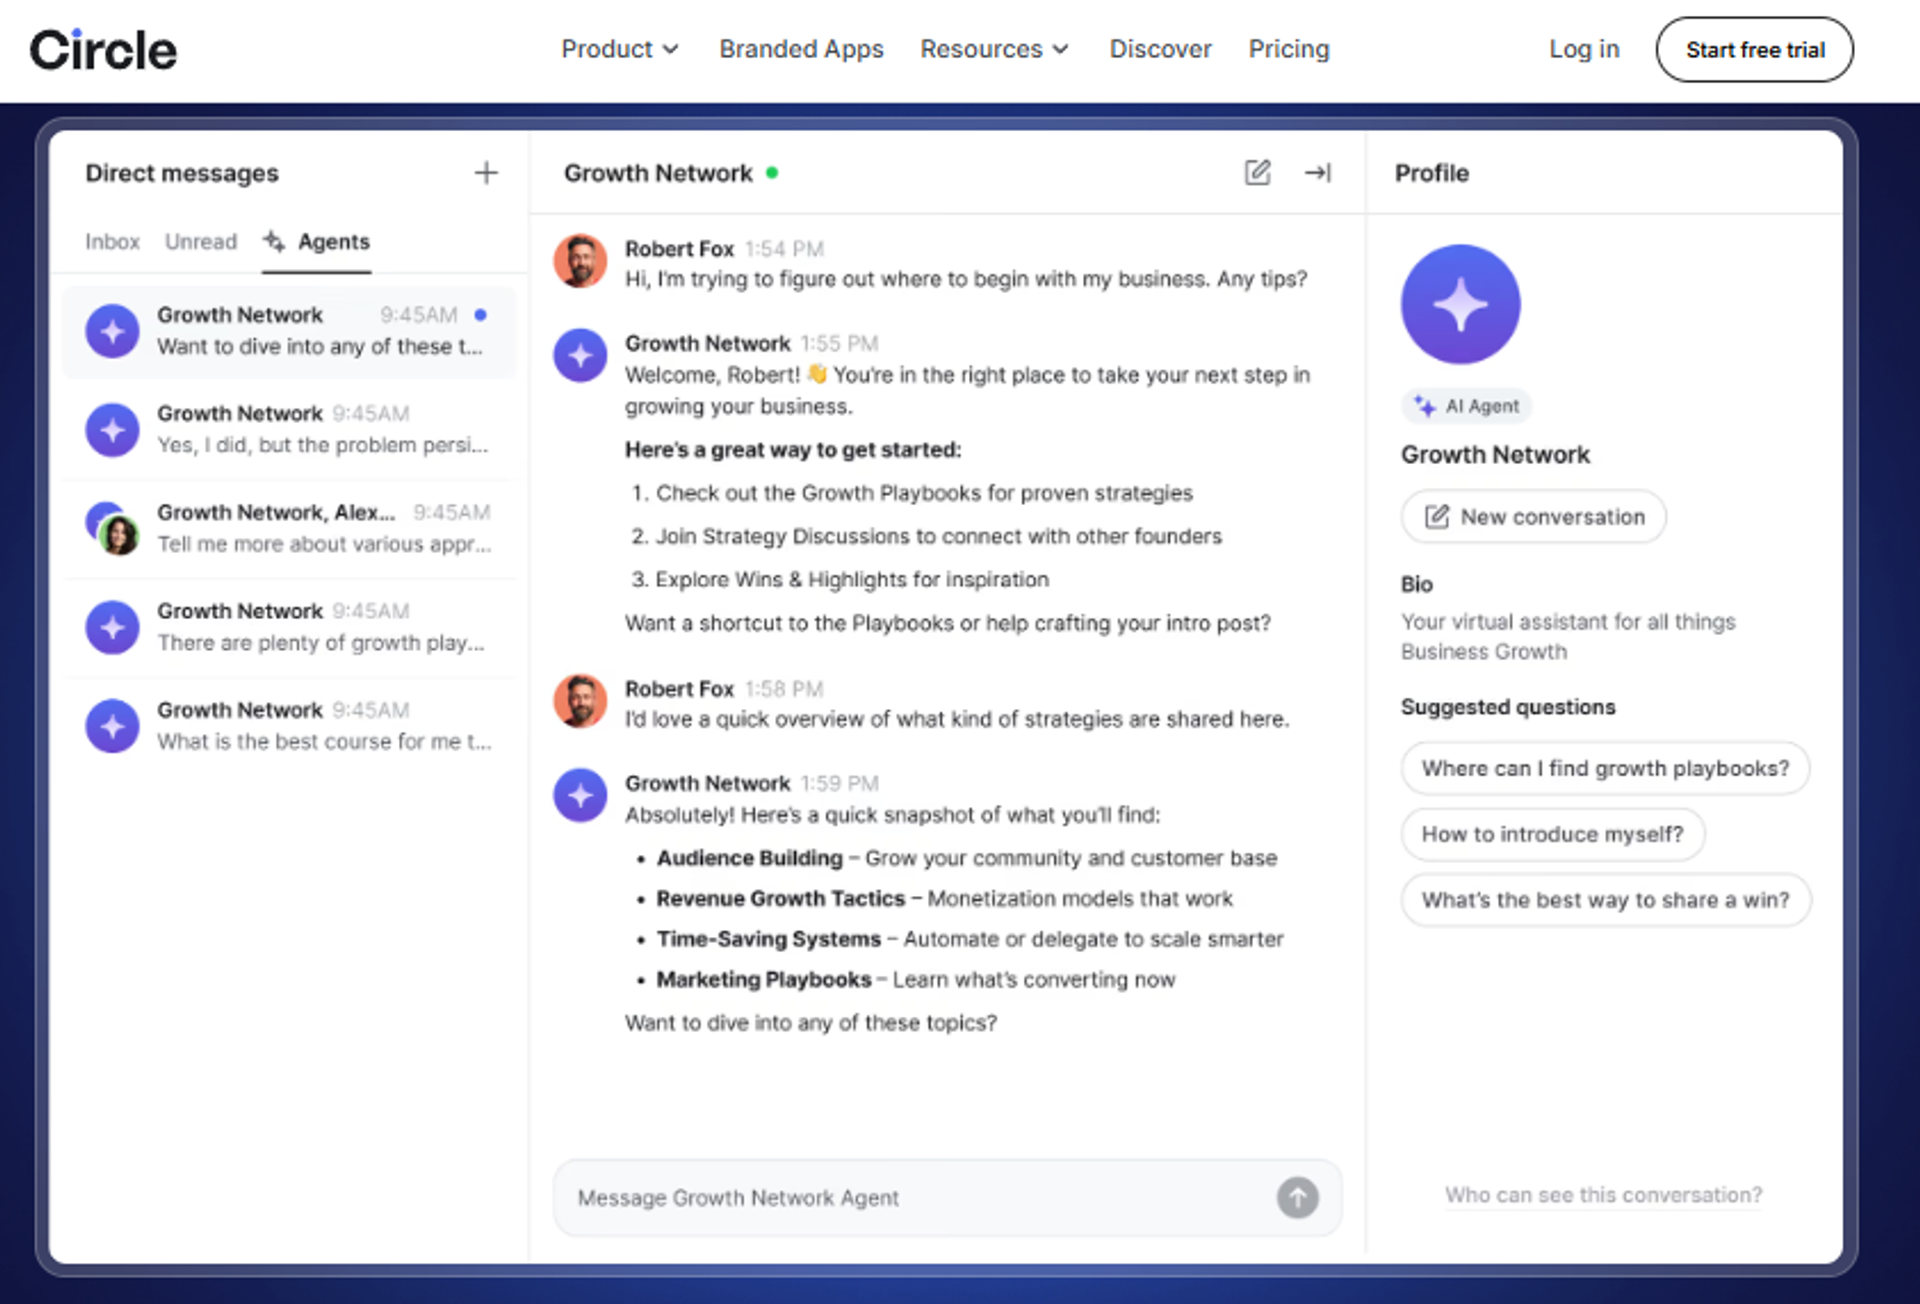This screenshot has width=1920, height=1304.
Task: Click the Log in link
Action: [1584, 49]
